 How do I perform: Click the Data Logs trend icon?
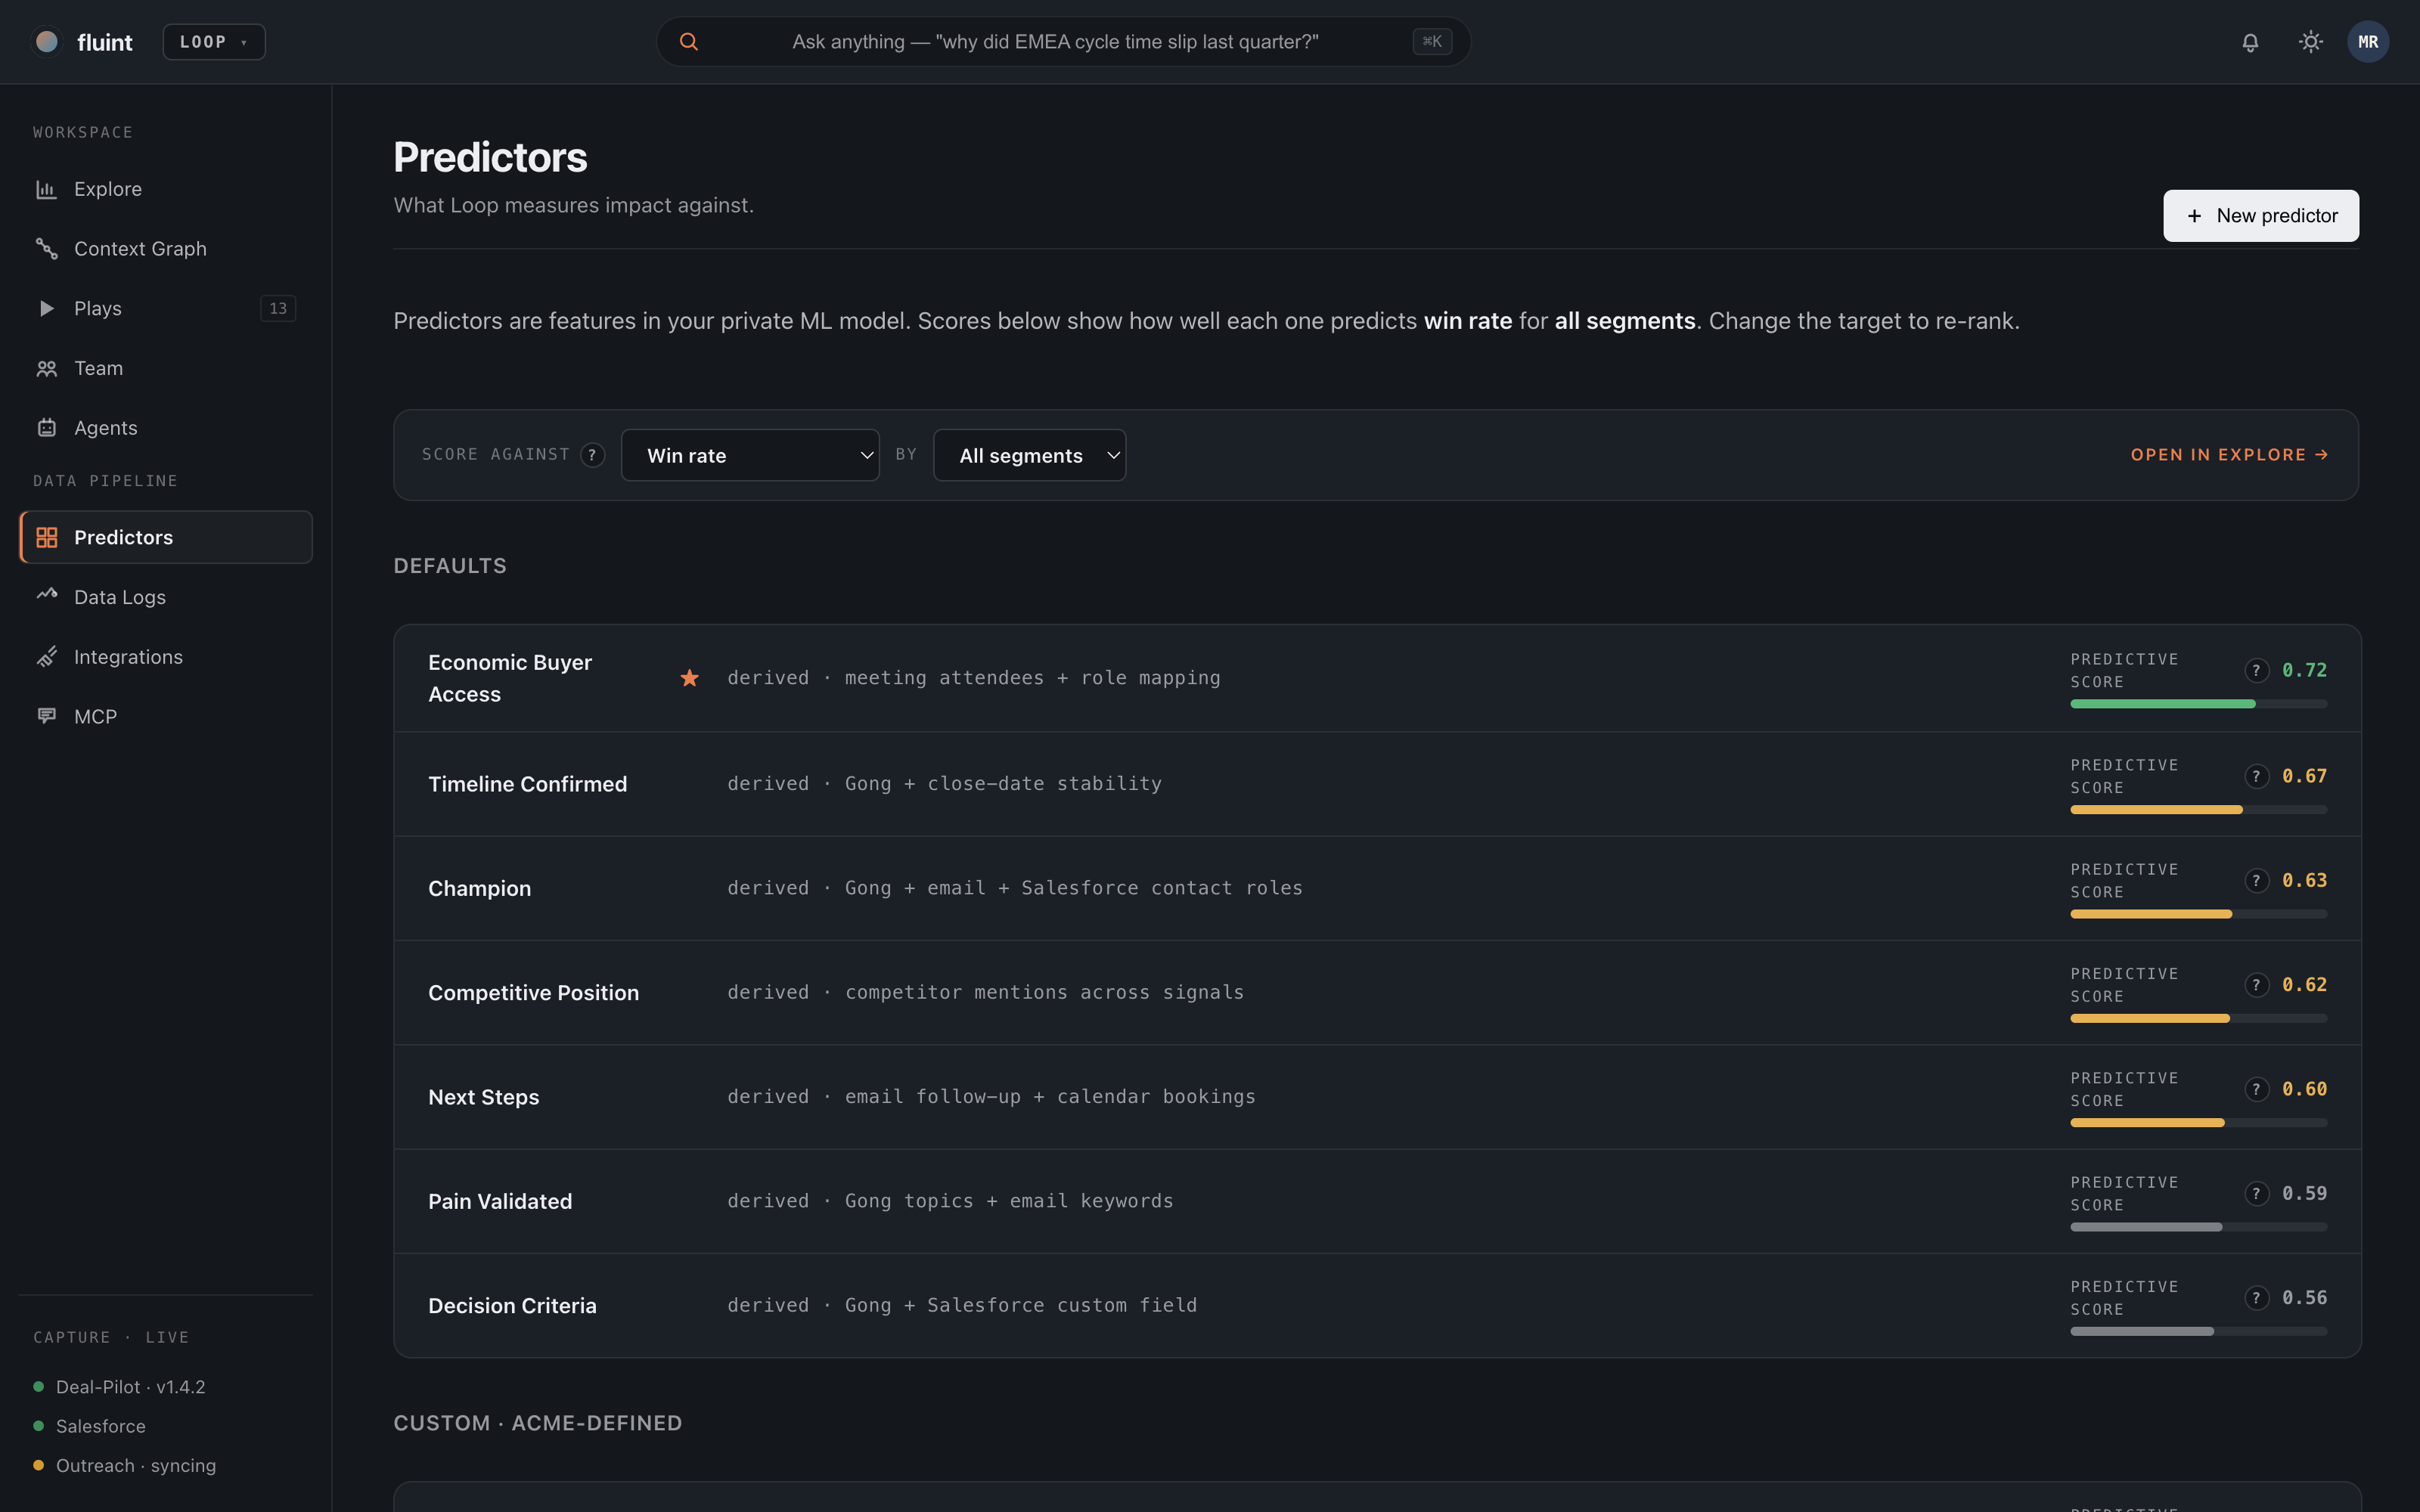46,595
